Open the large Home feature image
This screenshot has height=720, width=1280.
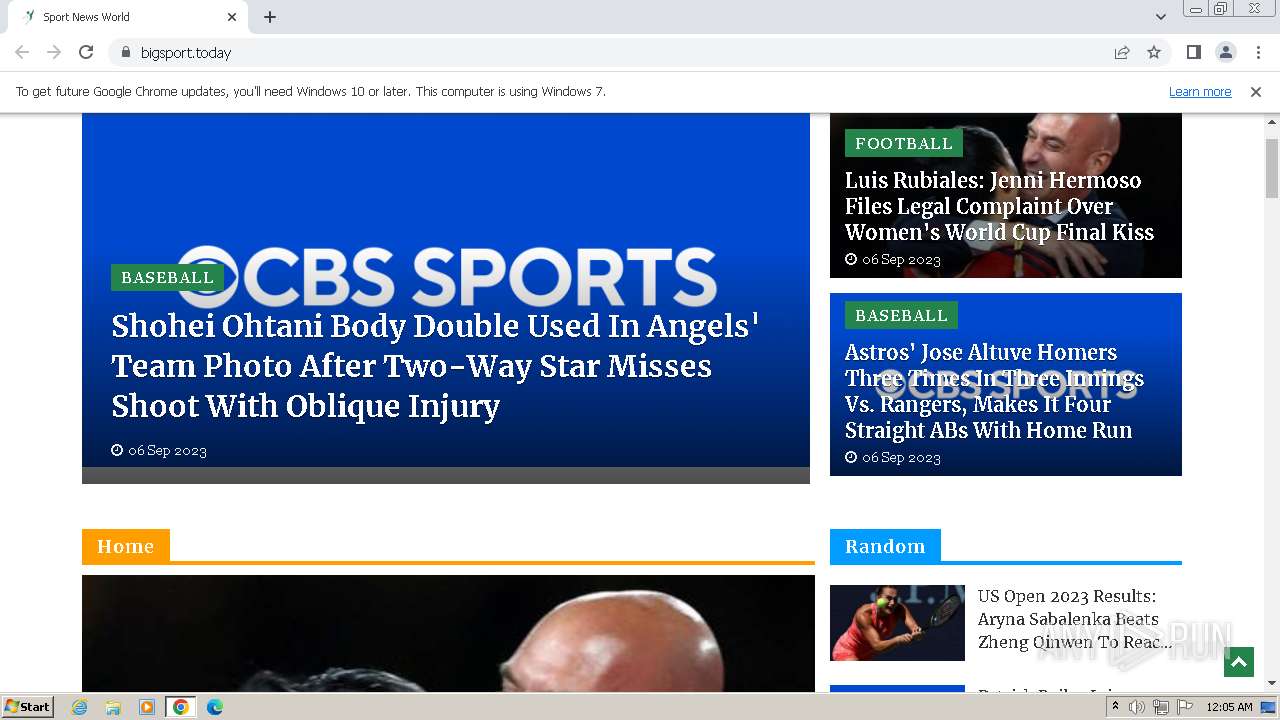point(448,633)
